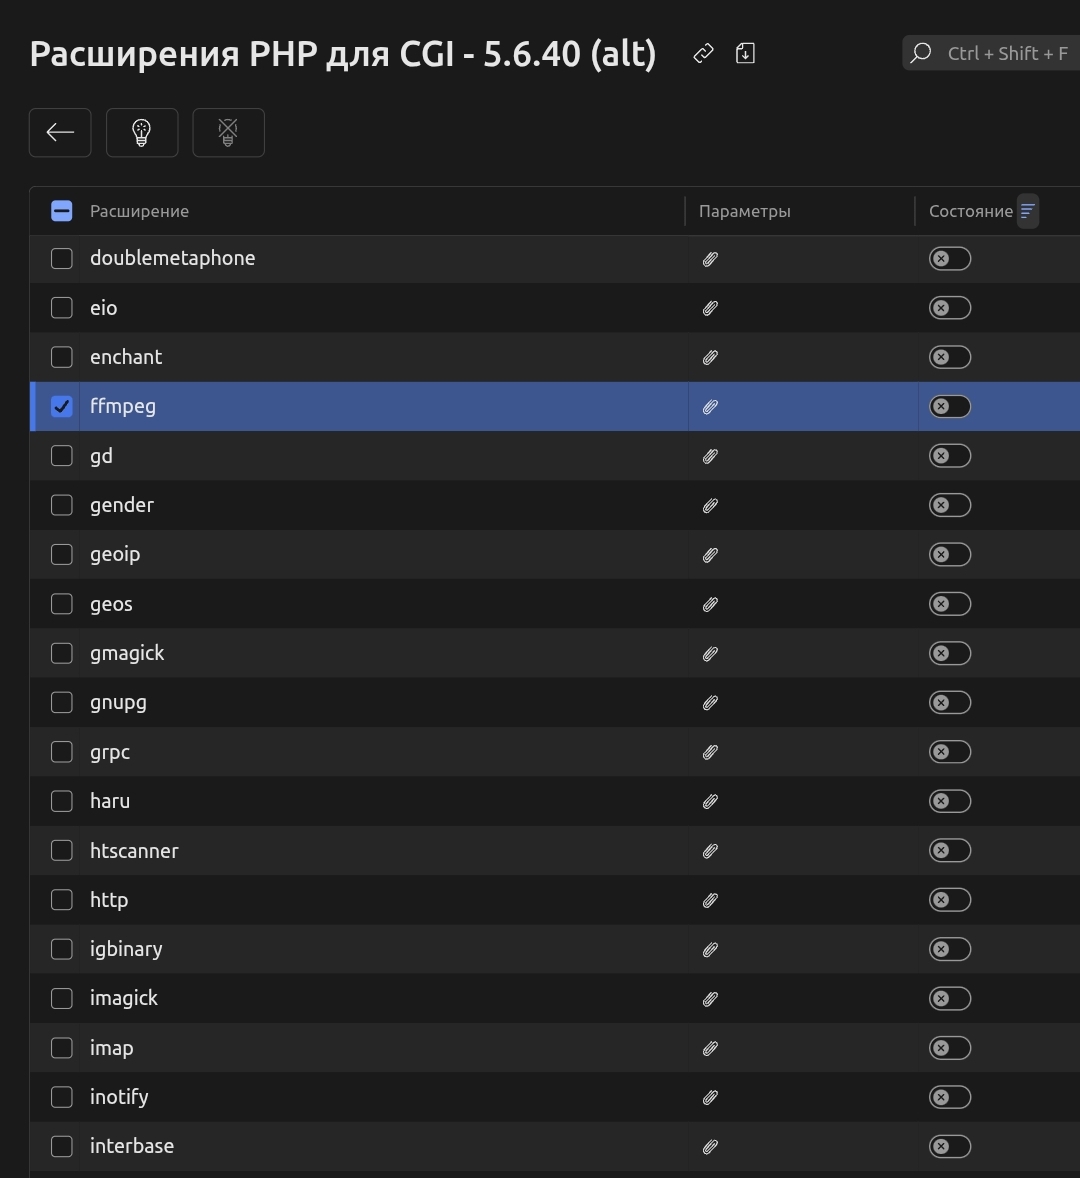Click the Параметры column header
This screenshot has height=1178, width=1080.
tap(745, 211)
